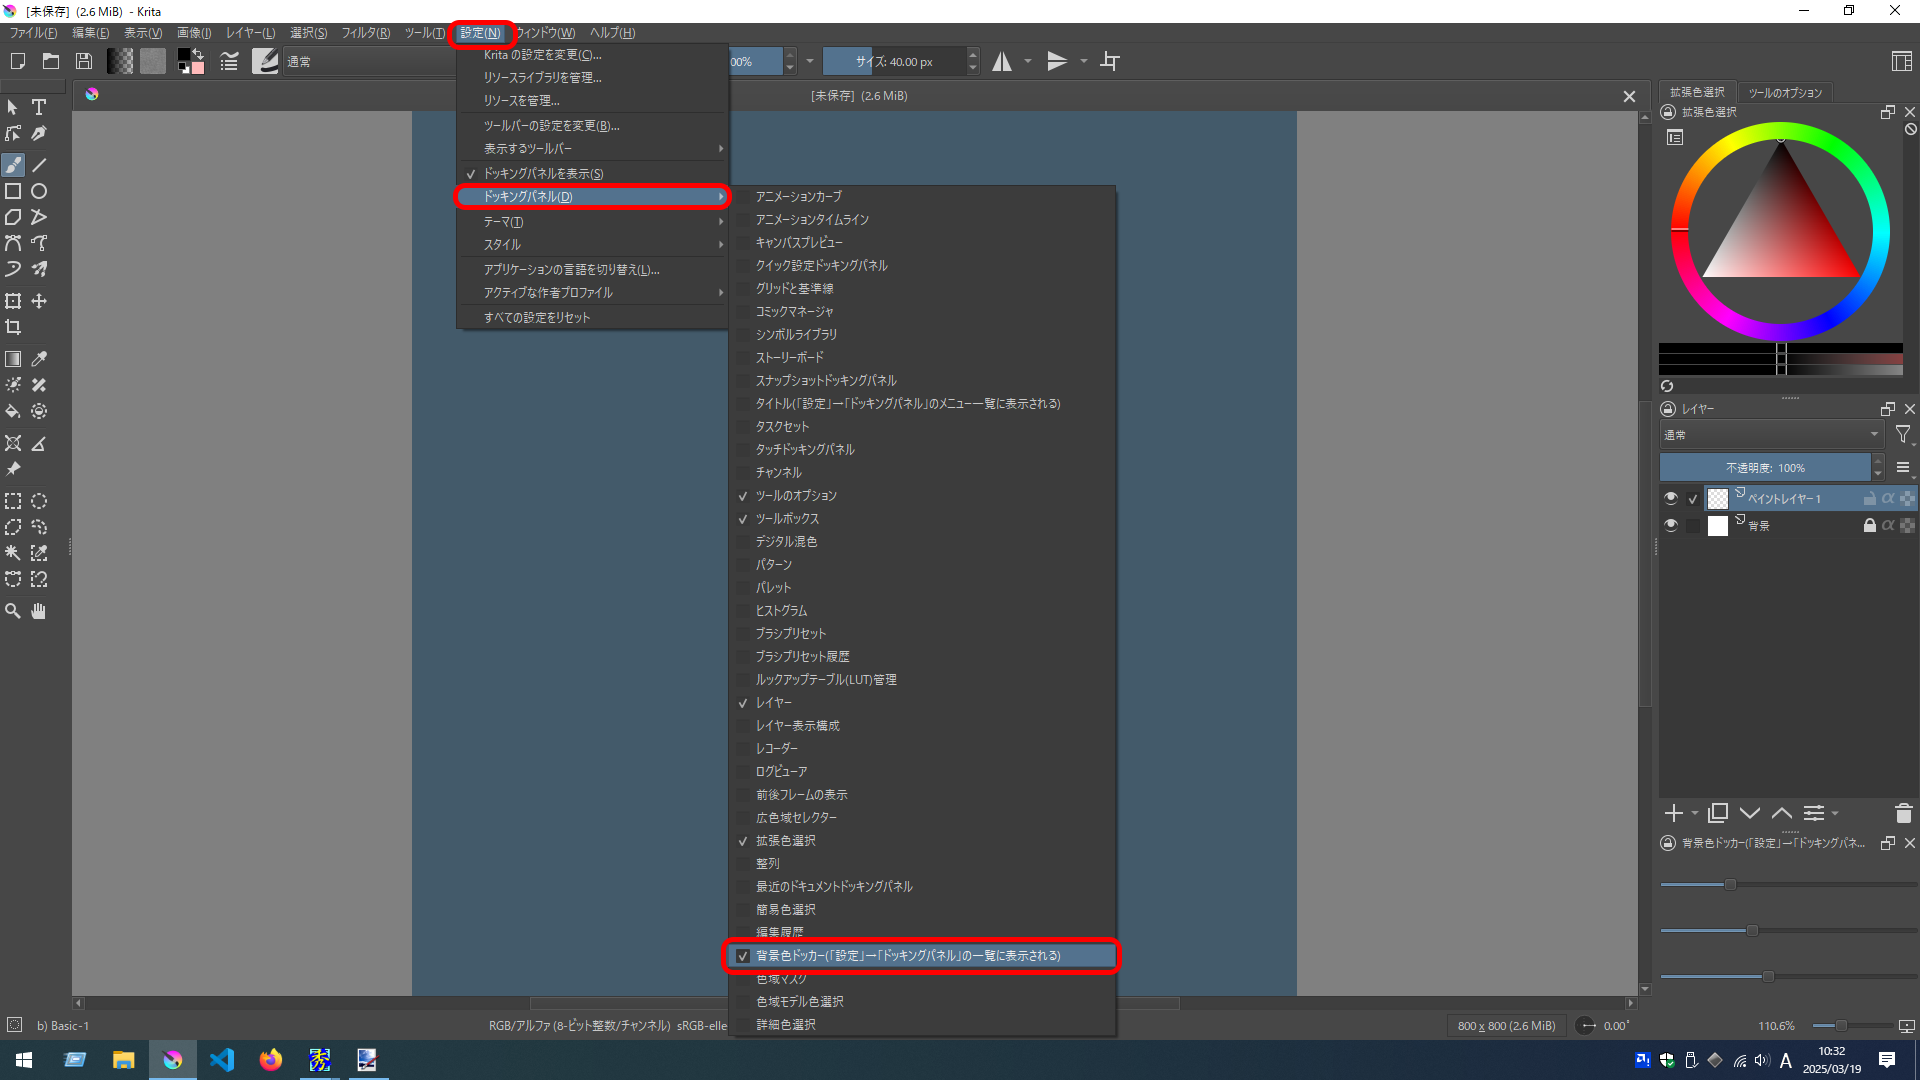Add a new paint layer with the plus button
Screen dimensions: 1920x1080
point(1675,813)
